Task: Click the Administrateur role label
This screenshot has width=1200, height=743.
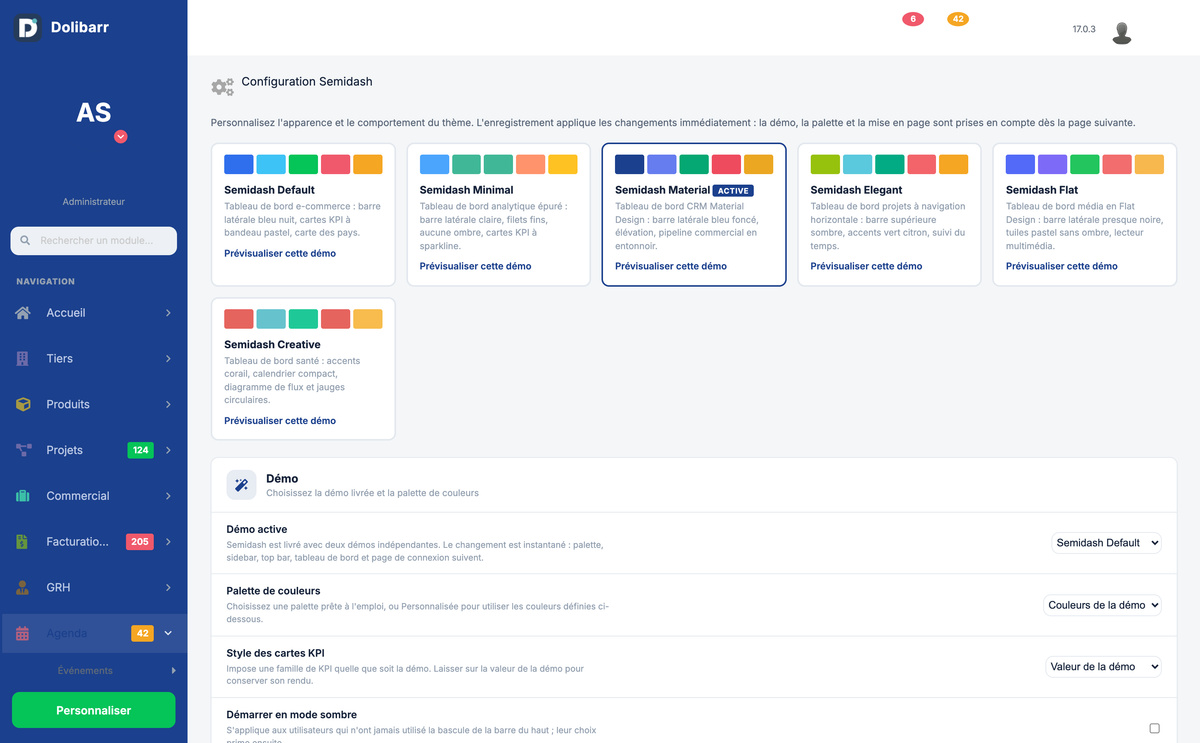Action: pos(94,202)
